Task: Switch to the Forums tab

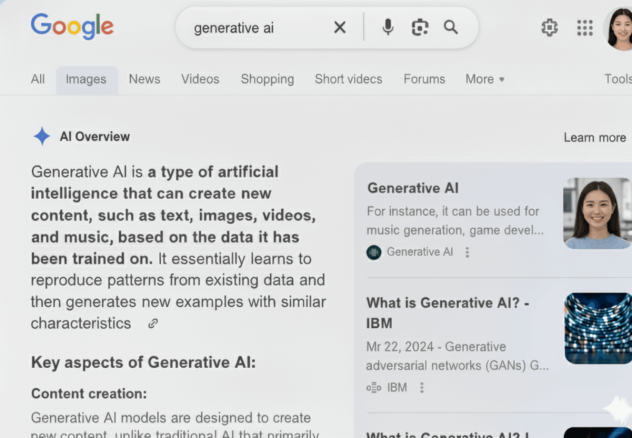Action: tap(424, 79)
